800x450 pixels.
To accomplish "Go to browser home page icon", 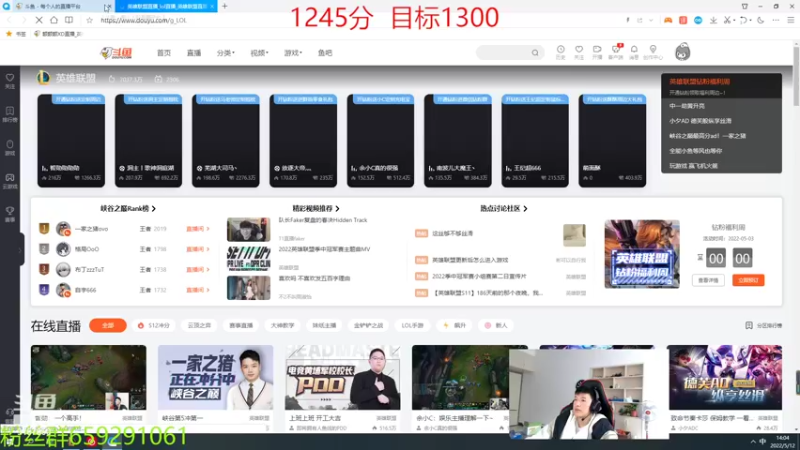I will pos(54,20).
